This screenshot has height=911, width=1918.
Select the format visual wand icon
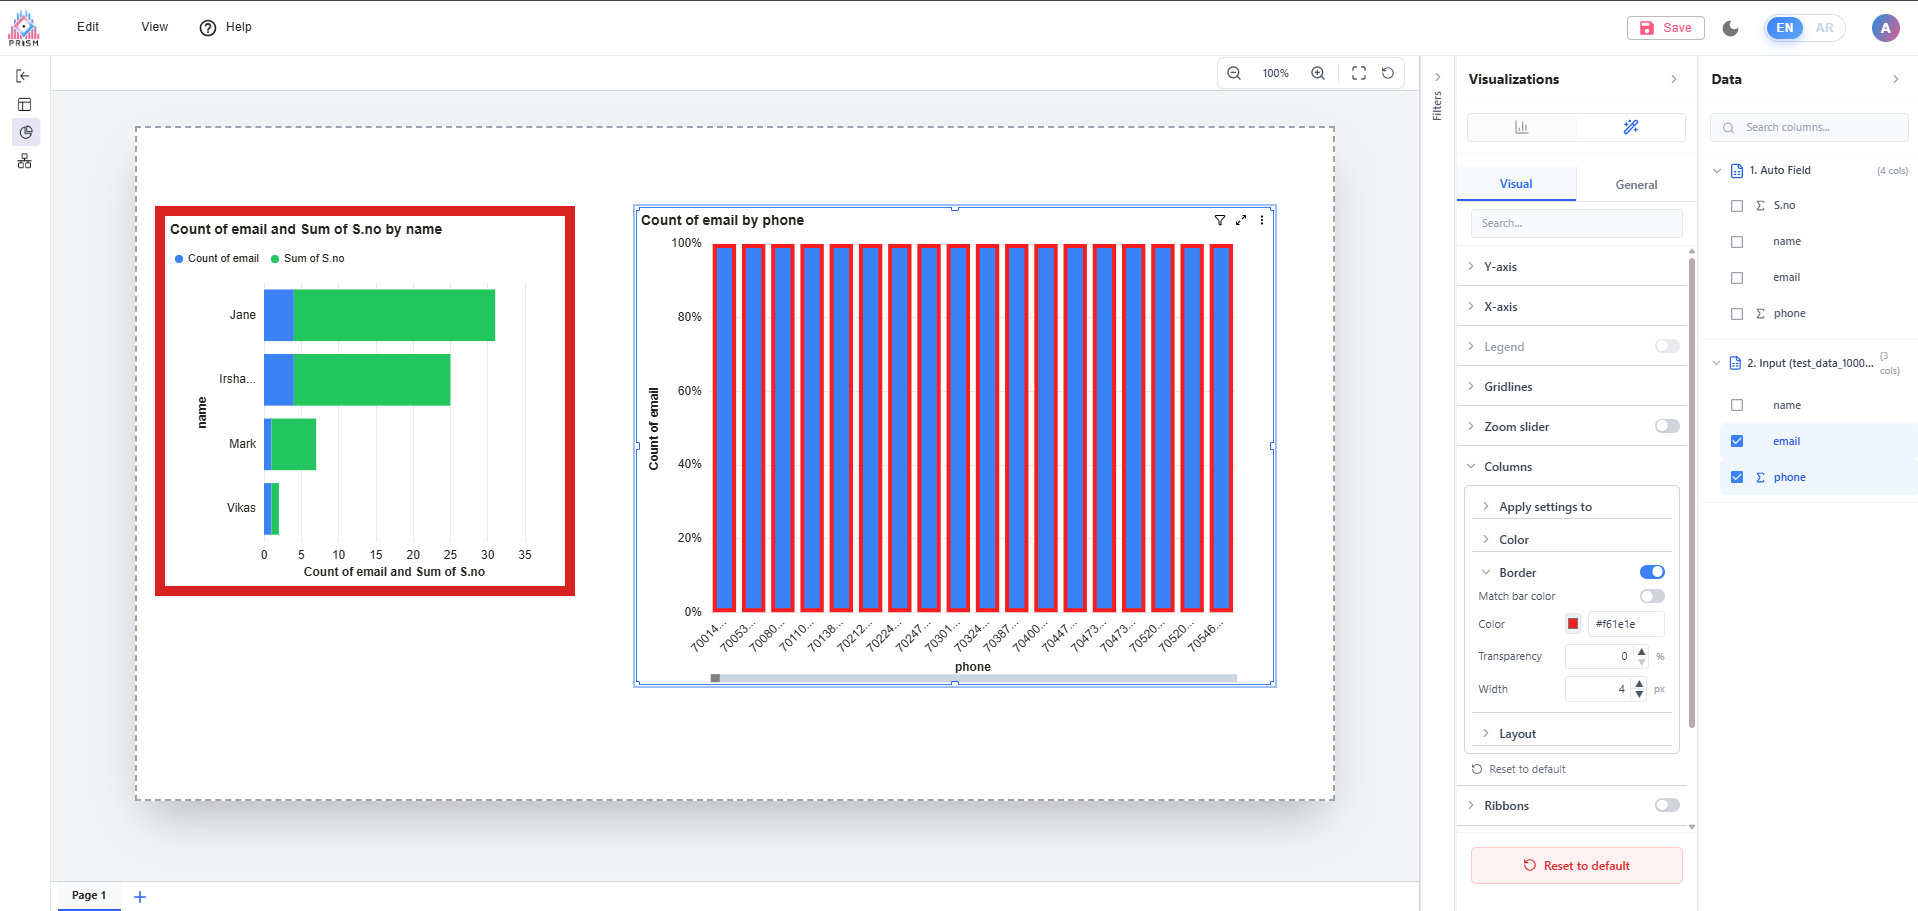(1631, 127)
